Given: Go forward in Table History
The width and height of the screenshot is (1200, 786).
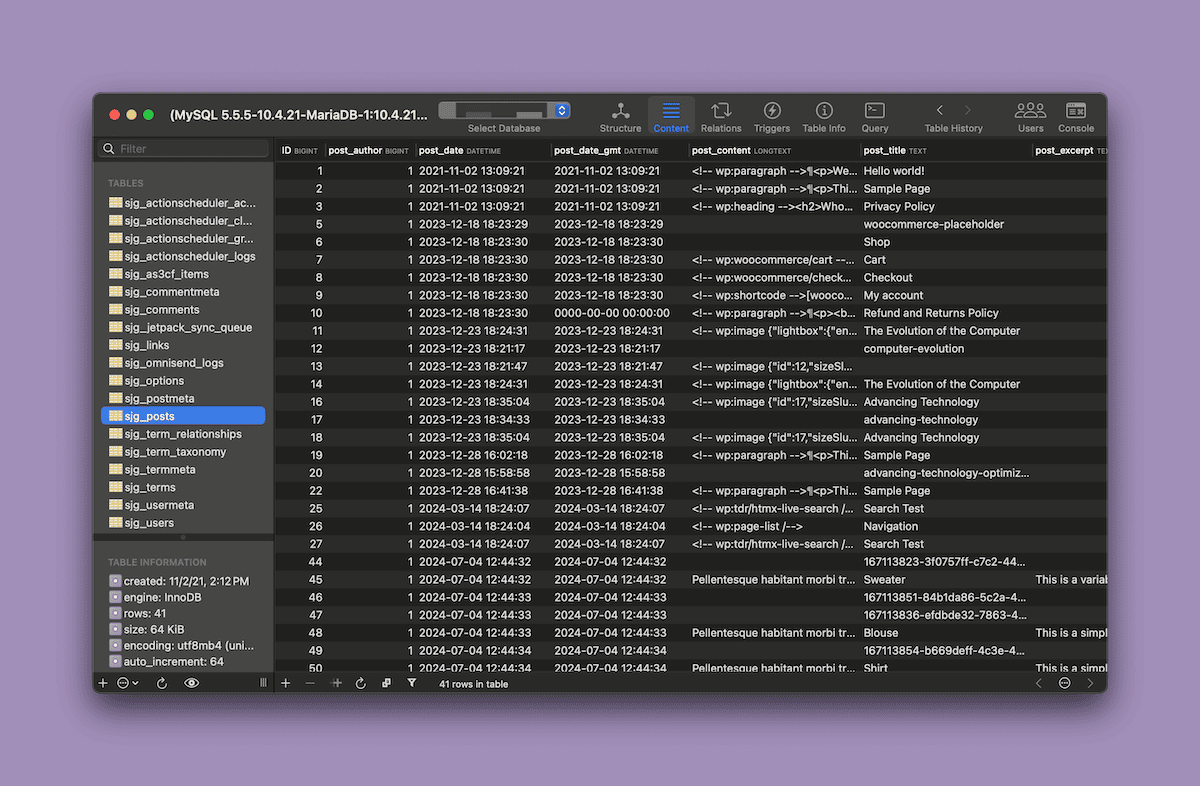Looking at the screenshot, I should pyautogui.click(x=967, y=110).
